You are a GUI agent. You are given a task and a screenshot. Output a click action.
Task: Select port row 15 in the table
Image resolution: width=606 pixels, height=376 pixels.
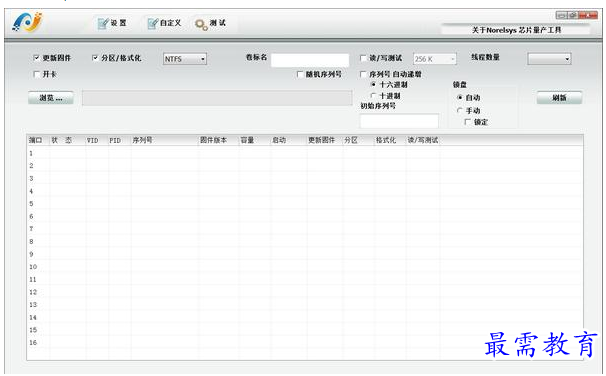tap(305, 330)
